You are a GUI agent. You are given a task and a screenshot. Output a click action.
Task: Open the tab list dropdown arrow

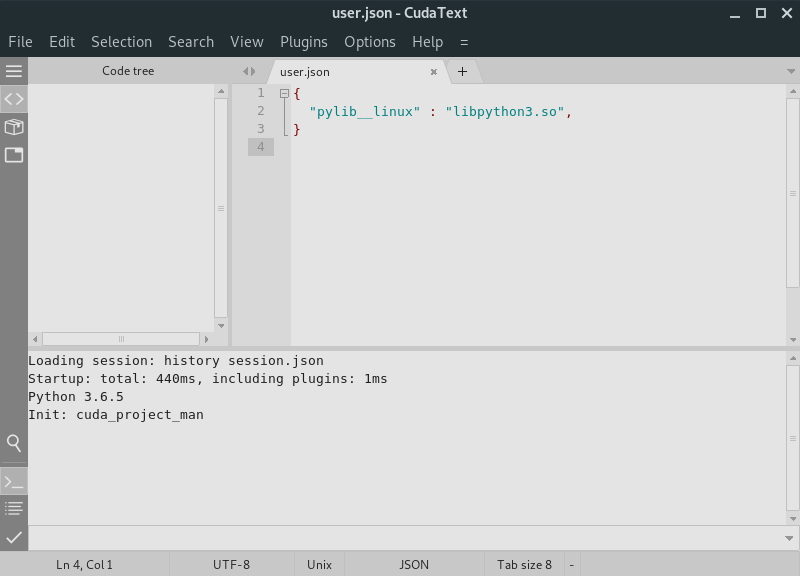(x=790, y=71)
